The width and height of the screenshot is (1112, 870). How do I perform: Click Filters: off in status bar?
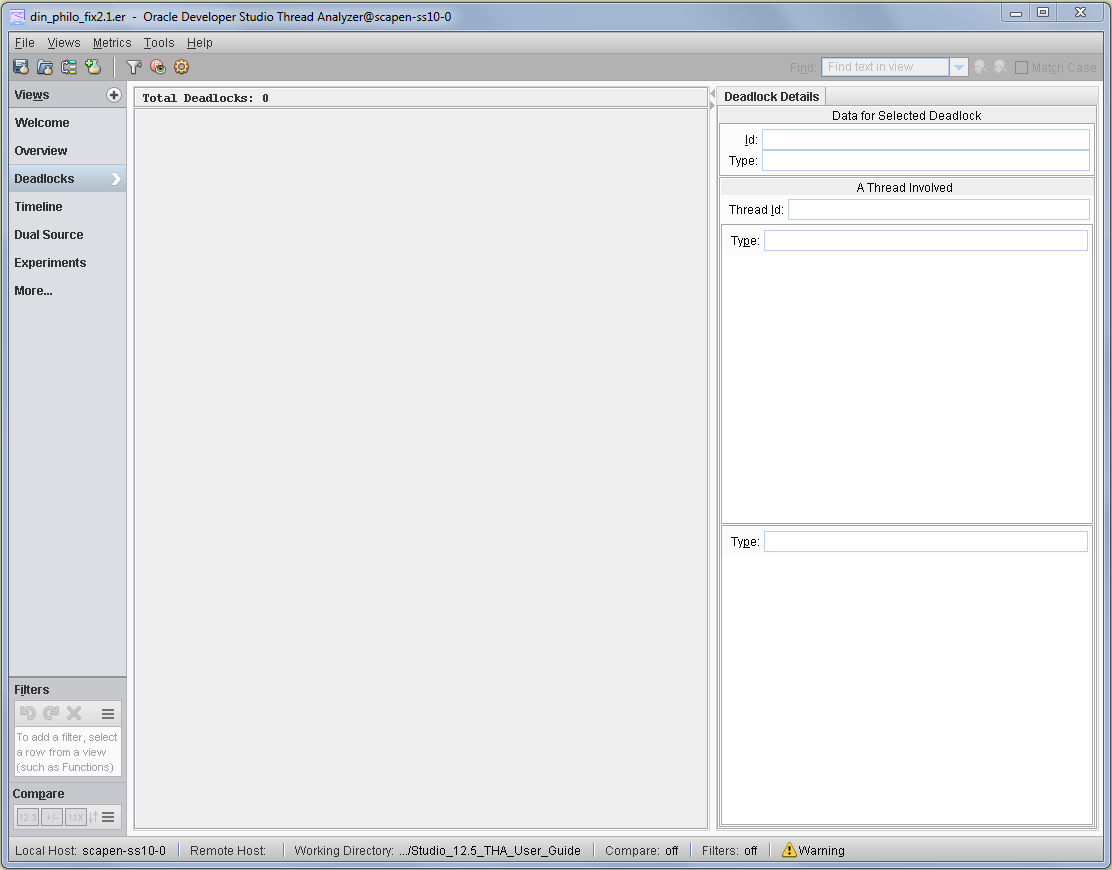tap(729, 850)
